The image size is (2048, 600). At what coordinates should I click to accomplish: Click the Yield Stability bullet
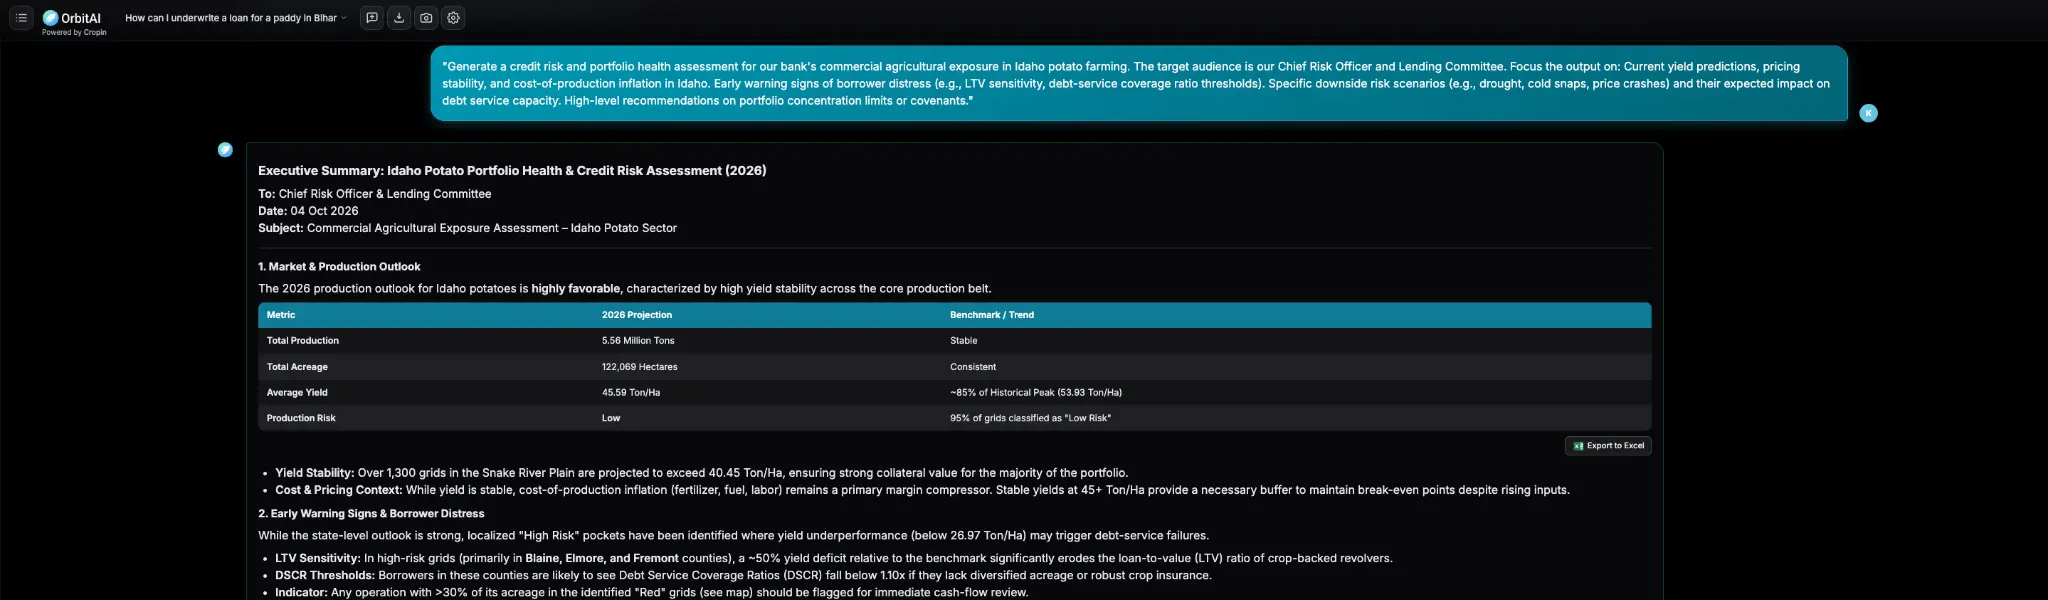coord(701,473)
